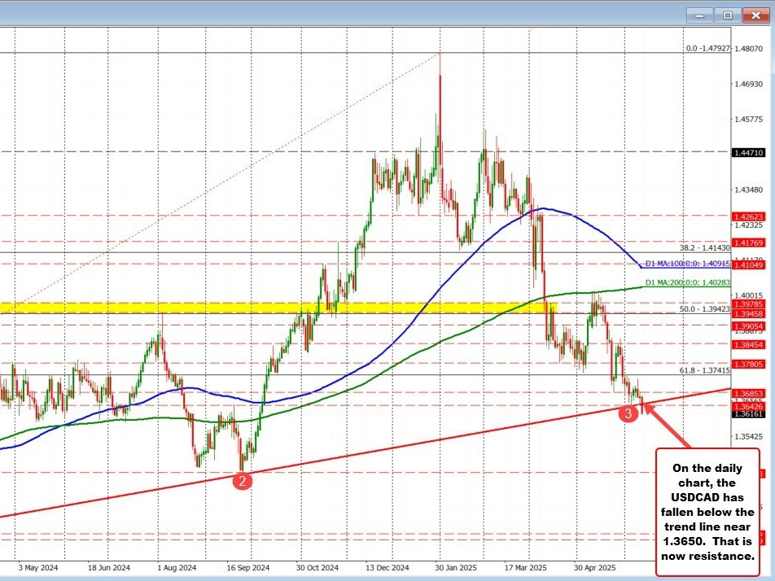Select the red 1.36853 price tag
775x581 pixels.
point(748,394)
